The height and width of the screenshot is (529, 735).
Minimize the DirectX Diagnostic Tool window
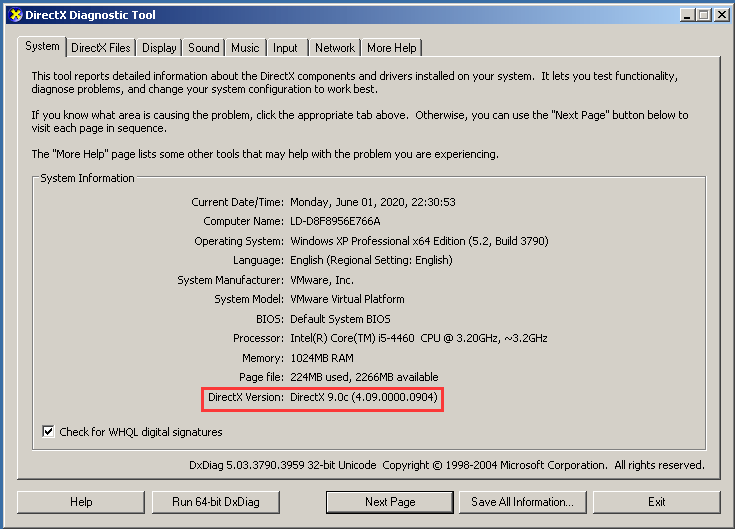click(x=688, y=15)
